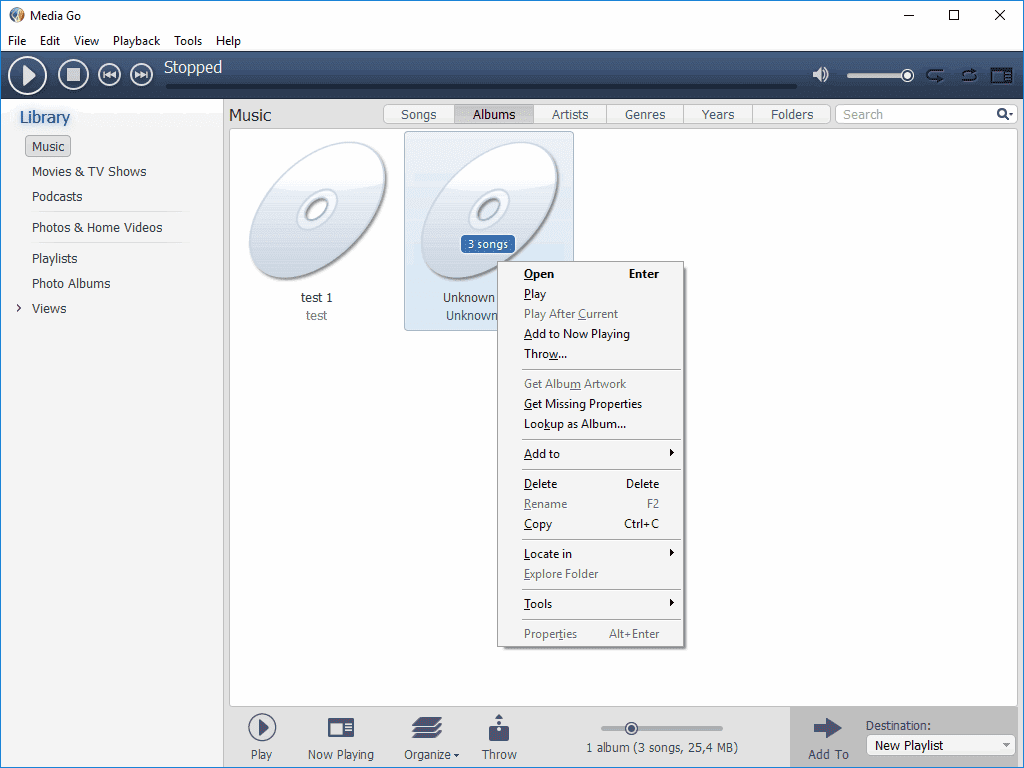Open the File menu
This screenshot has width=1024, height=768.
pyautogui.click(x=17, y=40)
